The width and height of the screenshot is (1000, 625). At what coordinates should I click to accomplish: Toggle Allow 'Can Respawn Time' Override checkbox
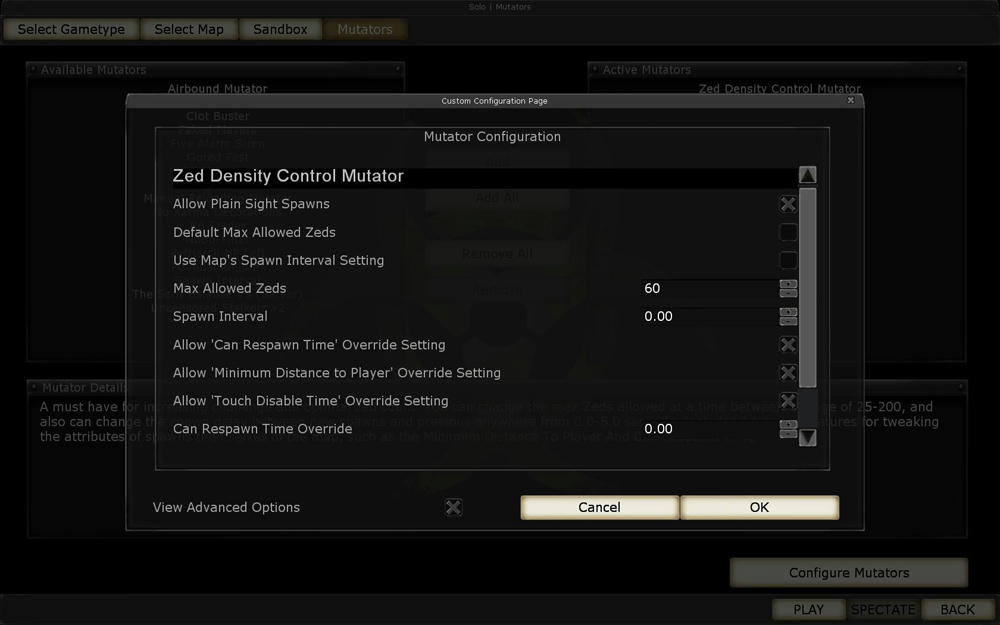pyautogui.click(x=788, y=344)
